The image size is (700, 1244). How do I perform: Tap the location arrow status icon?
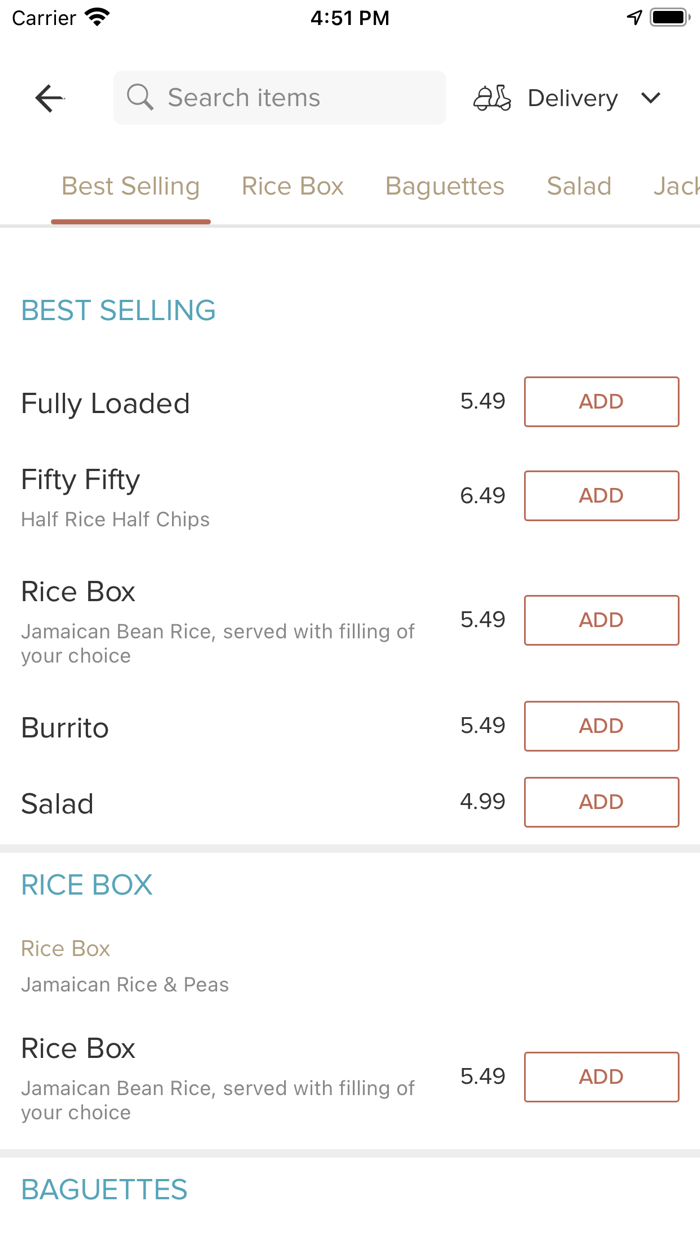pos(635,17)
